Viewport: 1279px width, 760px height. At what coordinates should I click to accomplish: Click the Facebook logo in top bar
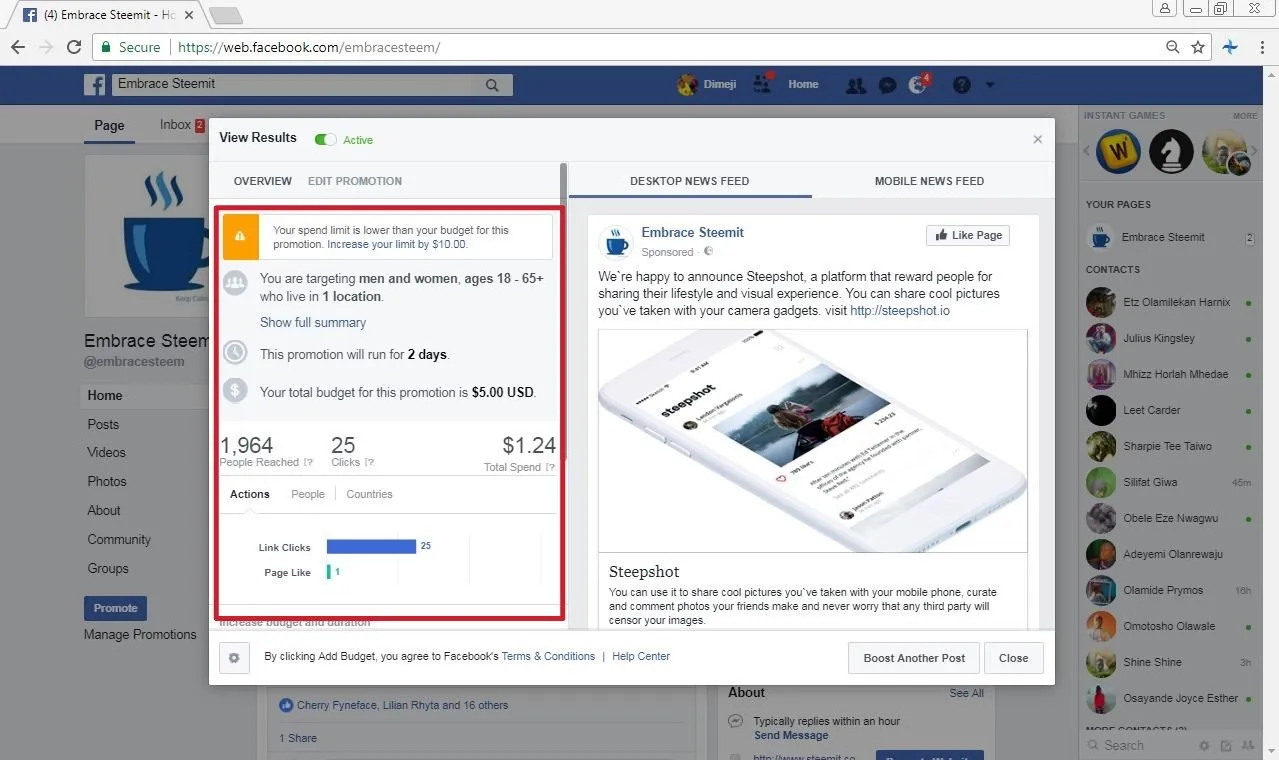pyautogui.click(x=95, y=85)
